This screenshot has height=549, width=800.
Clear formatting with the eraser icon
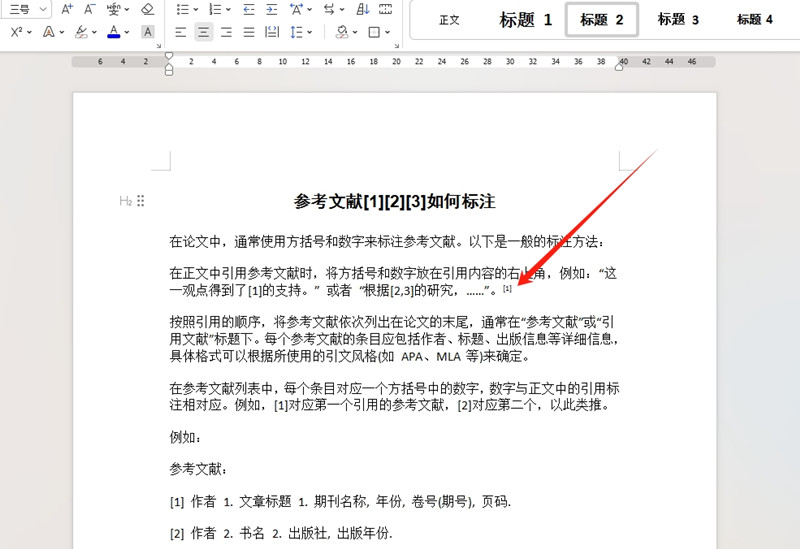[x=148, y=9]
